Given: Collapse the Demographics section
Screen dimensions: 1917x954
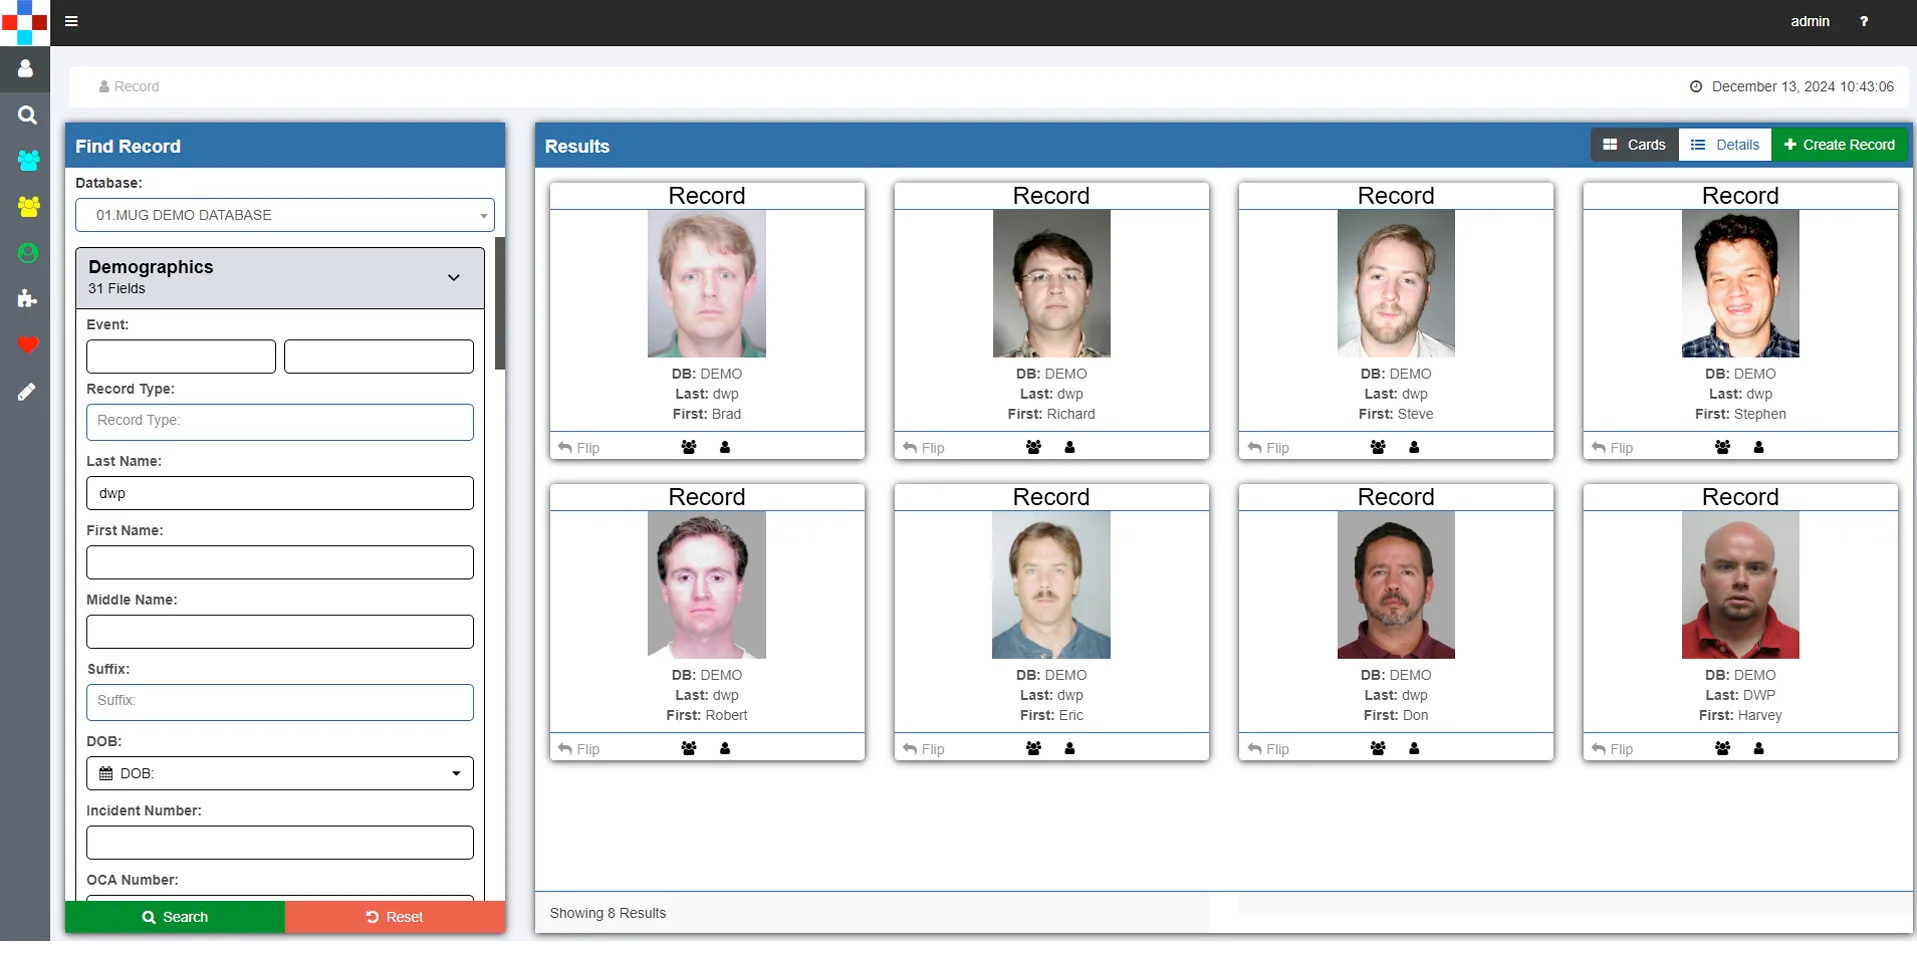Looking at the screenshot, I should 454,277.
